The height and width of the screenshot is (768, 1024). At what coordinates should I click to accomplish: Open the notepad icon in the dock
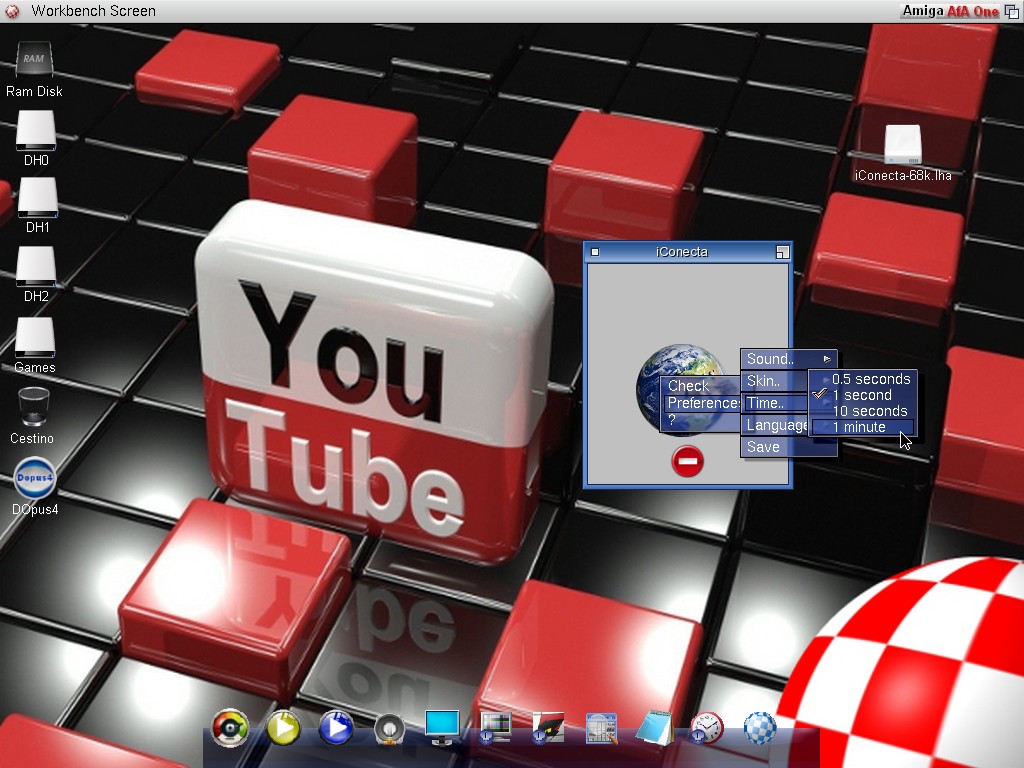coord(654,728)
